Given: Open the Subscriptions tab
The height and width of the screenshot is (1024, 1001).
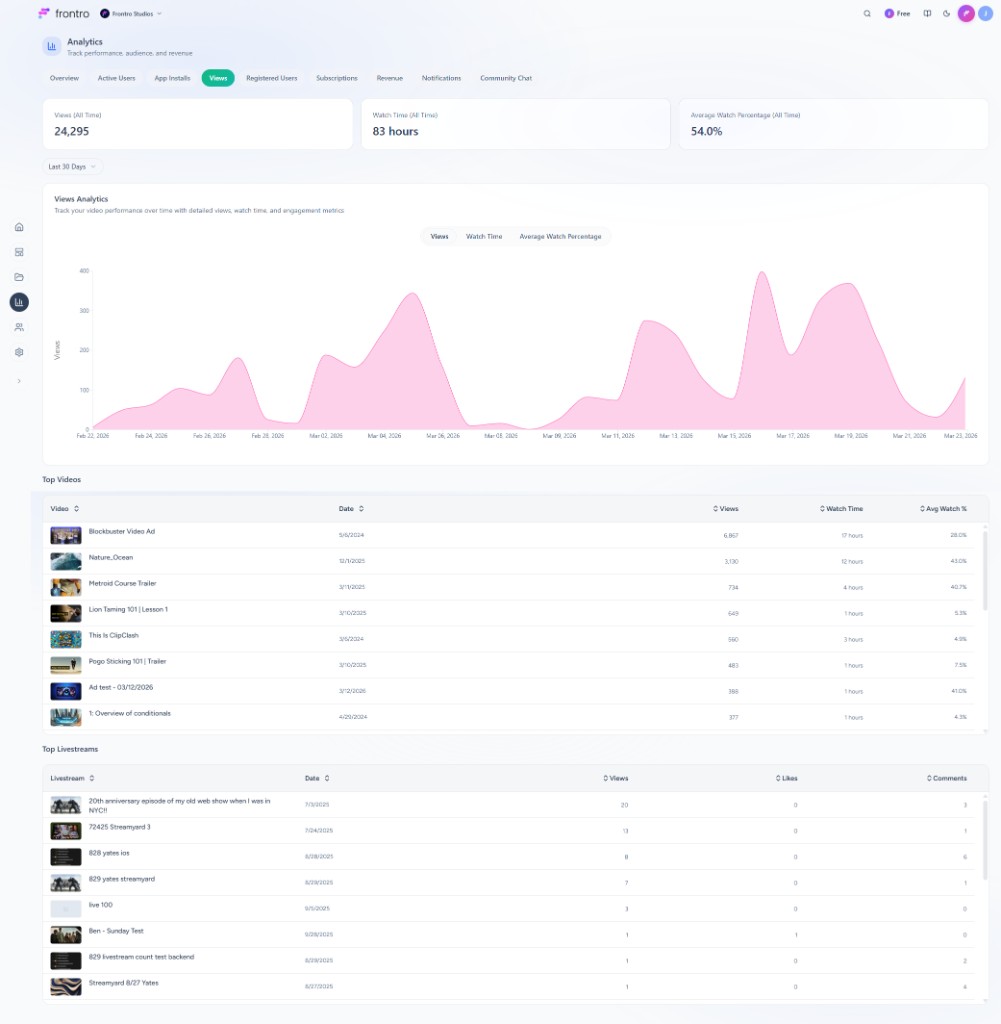Looking at the screenshot, I should point(336,78).
